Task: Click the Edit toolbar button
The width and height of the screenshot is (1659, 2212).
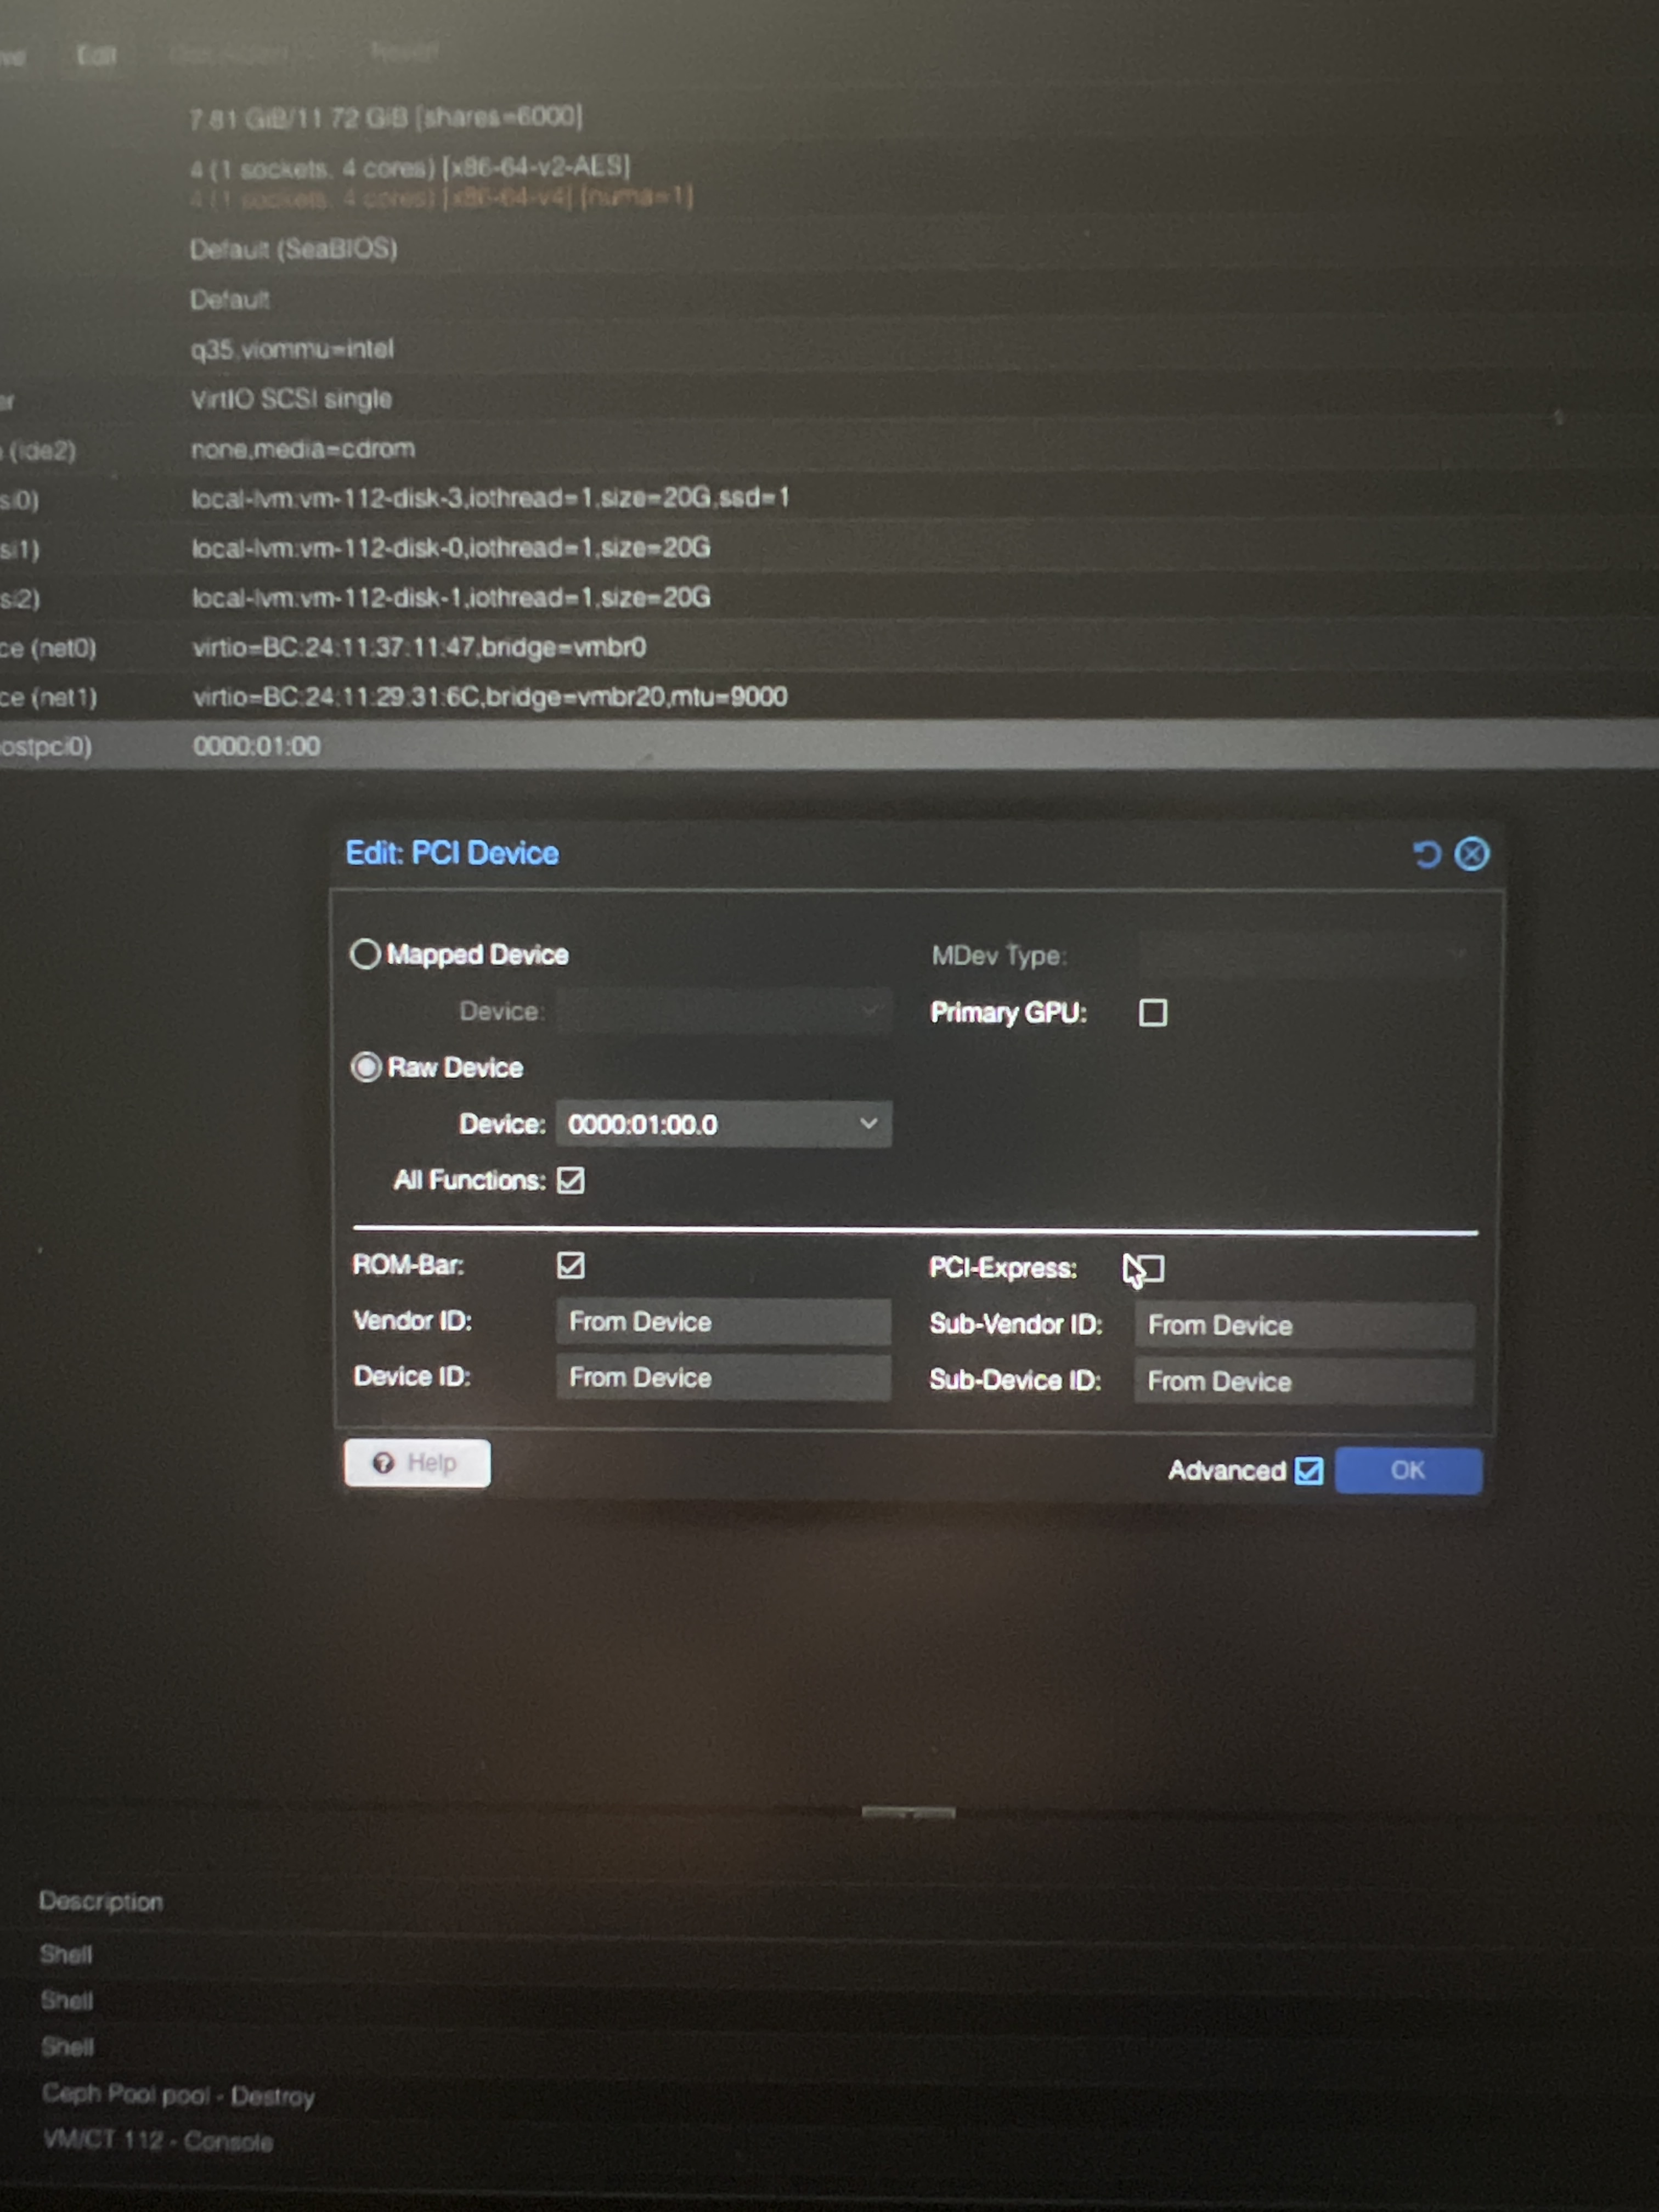Action: pos(97,55)
